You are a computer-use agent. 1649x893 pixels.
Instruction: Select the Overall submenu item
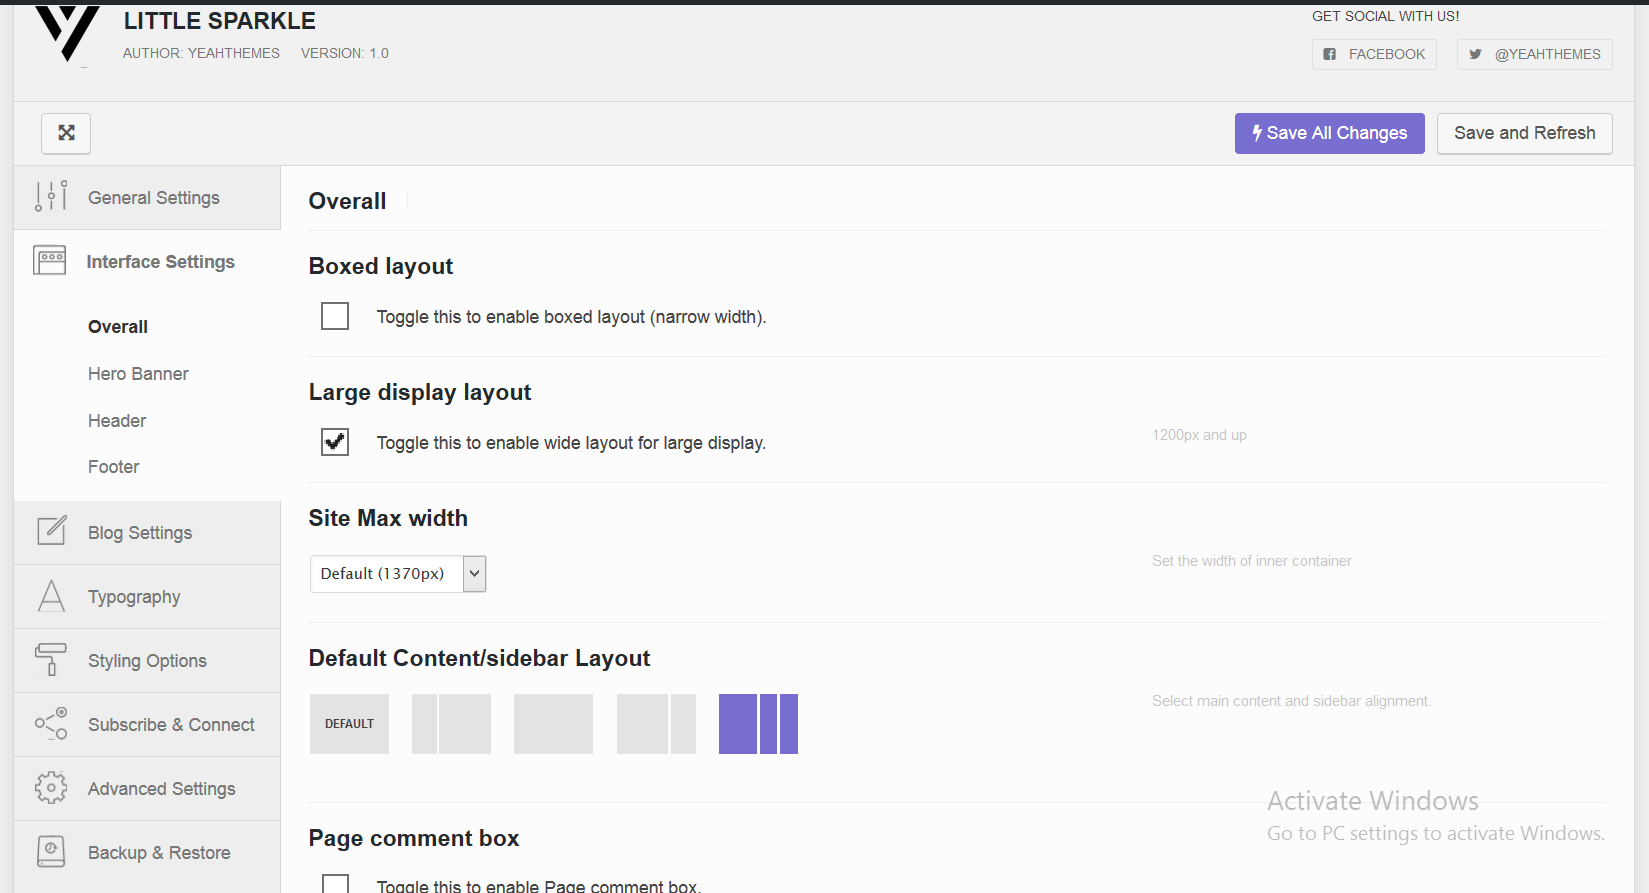click(118, 327)
